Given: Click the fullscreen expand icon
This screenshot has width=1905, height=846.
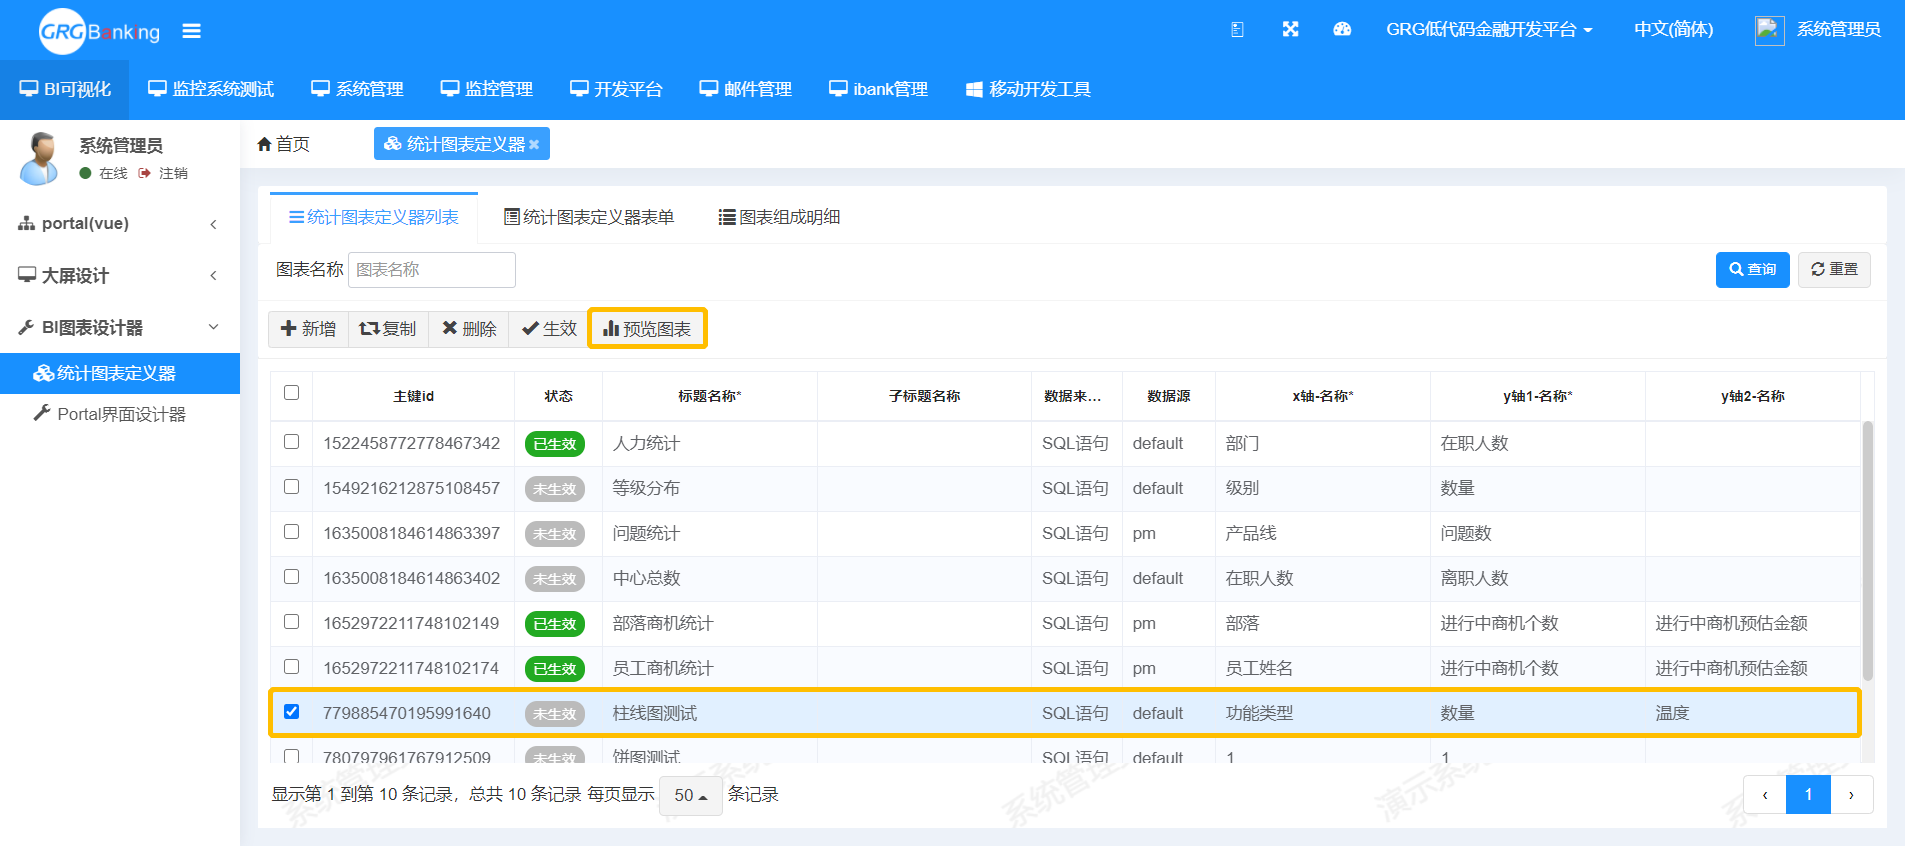Looking at the screenshot, I should pos(1290,30).
